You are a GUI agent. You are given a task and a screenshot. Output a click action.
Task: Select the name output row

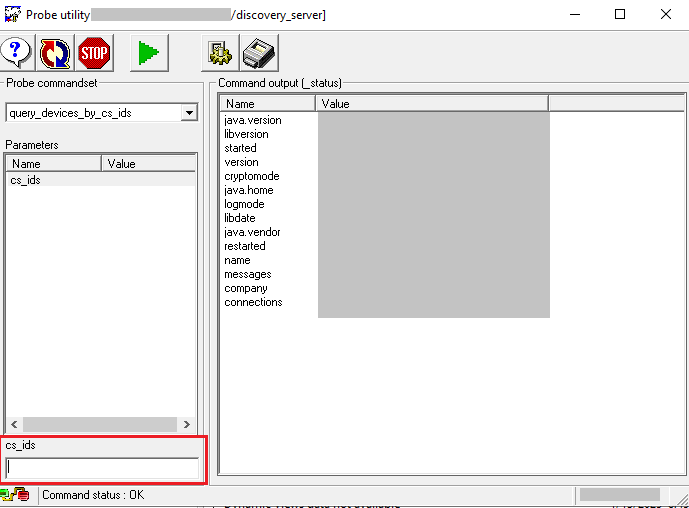pyautogui.click(x=237, y=260)
